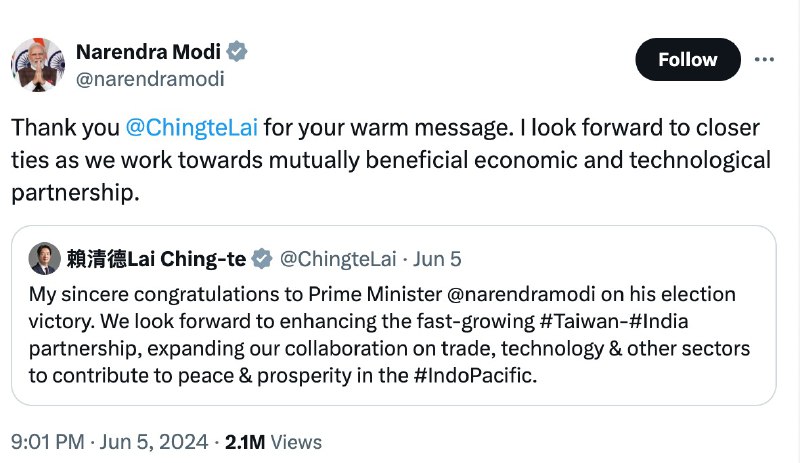Open the Jun 5 date in the quoted tweet
The width and height of the screenshot is (800, 463).
437,259
